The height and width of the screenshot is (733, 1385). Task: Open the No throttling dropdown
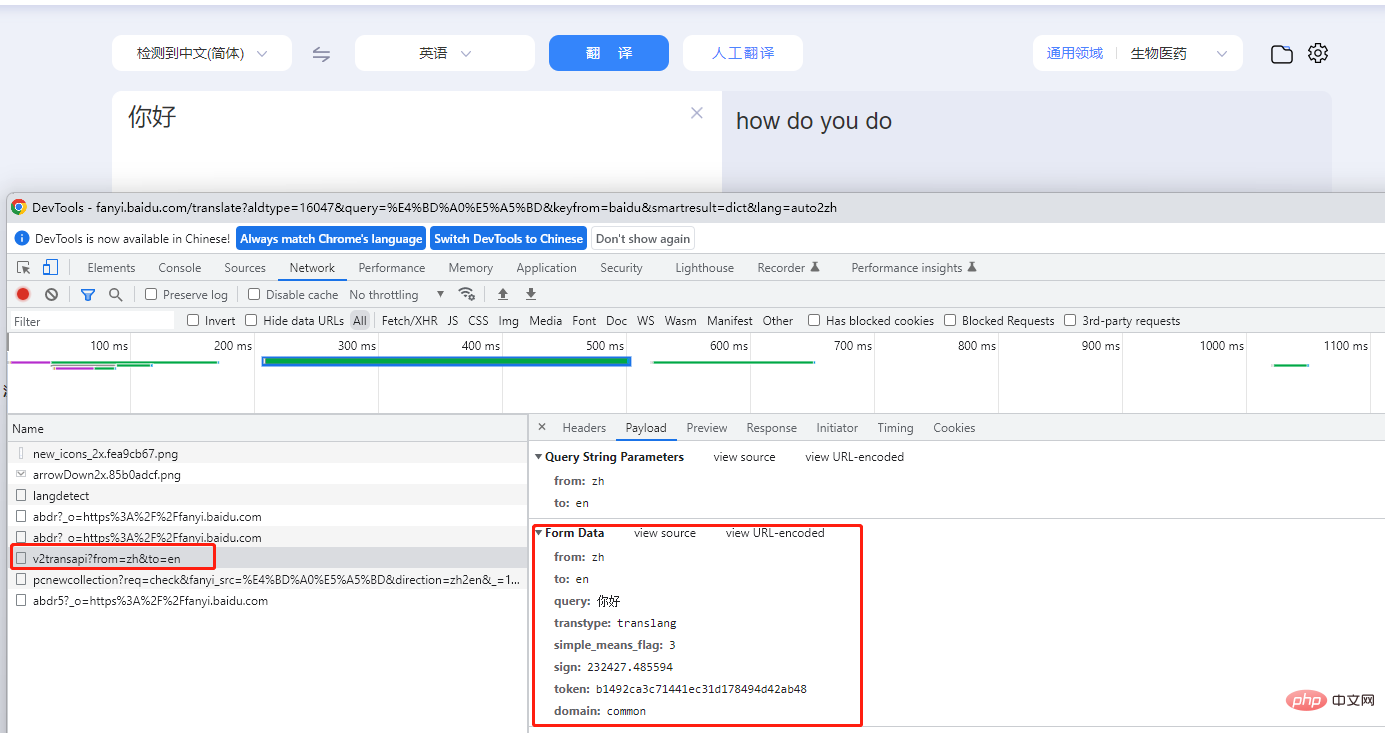click(x=397, y=294)
